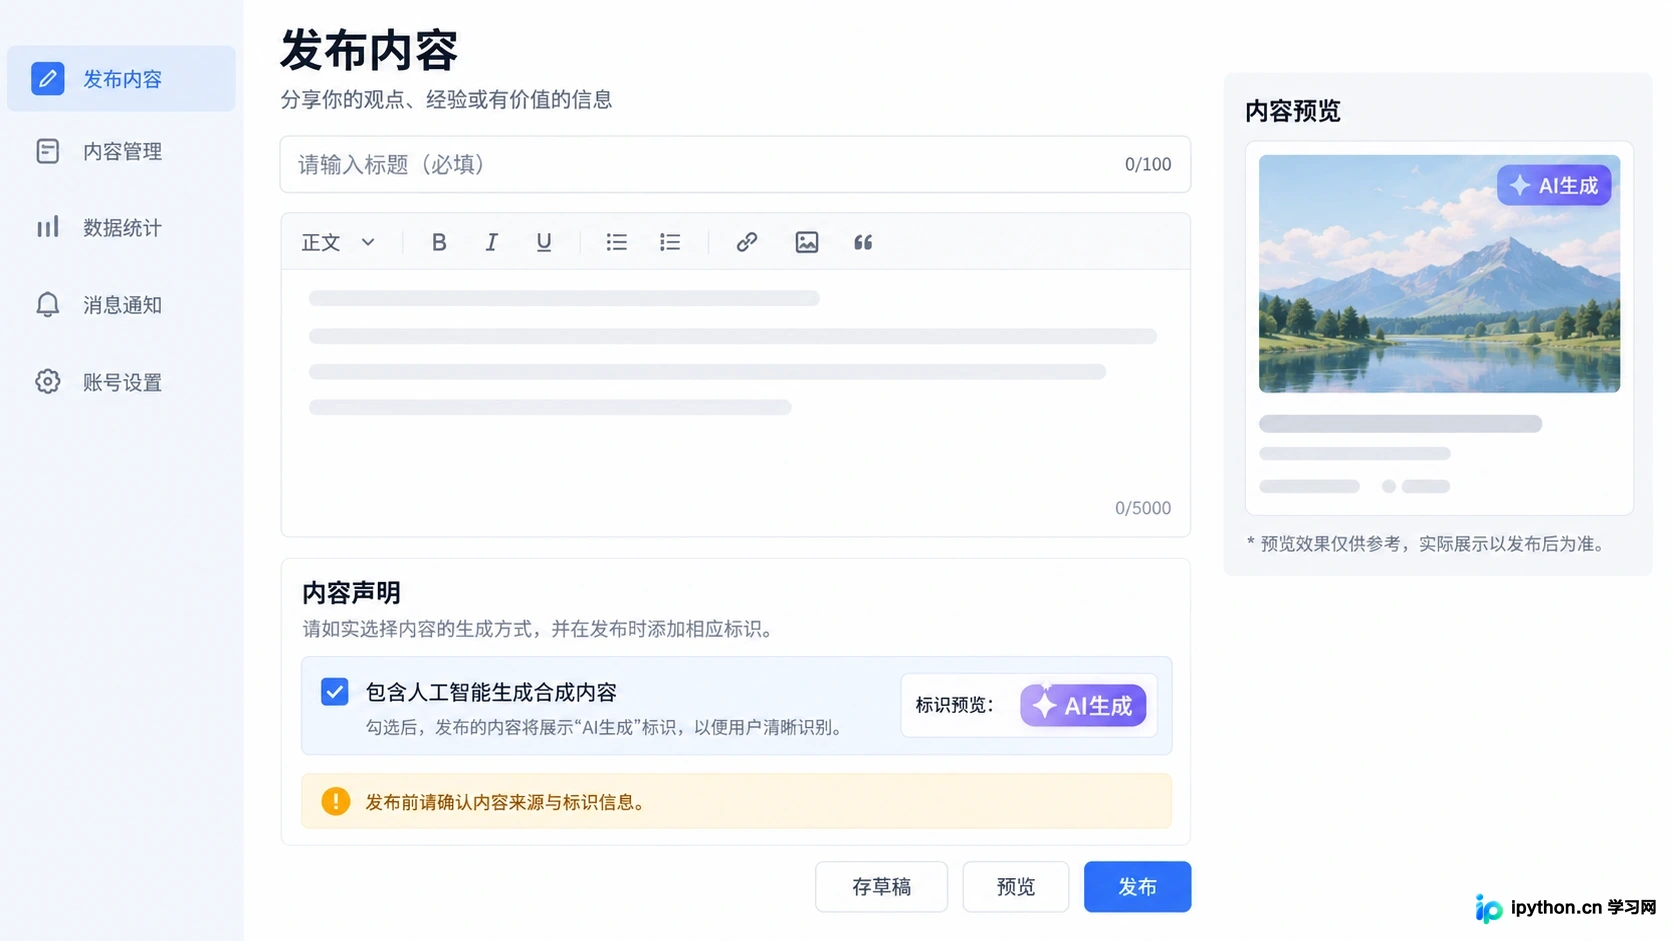The width and height of the screenshot is (1672, 941).
Task: Click the 标识预览 label
Action: click(x=955, y=705)
